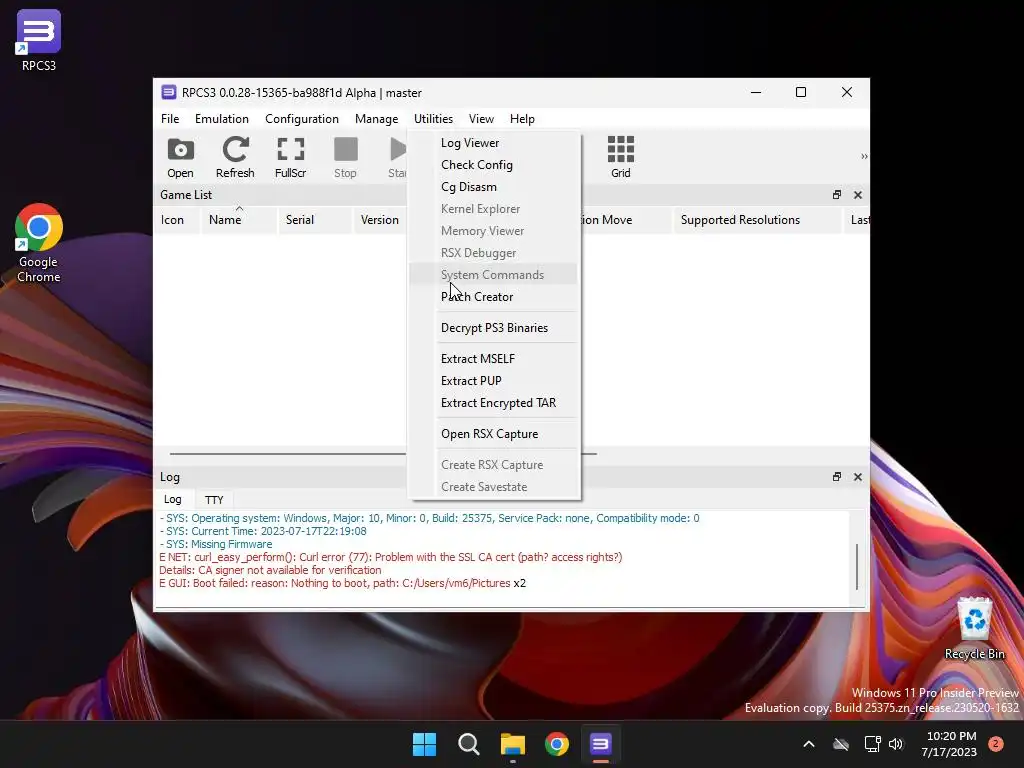Viewport: 1024px width, 768px height.
Task: Expand the toolbar overflow chevron
Action: point(864,157)
